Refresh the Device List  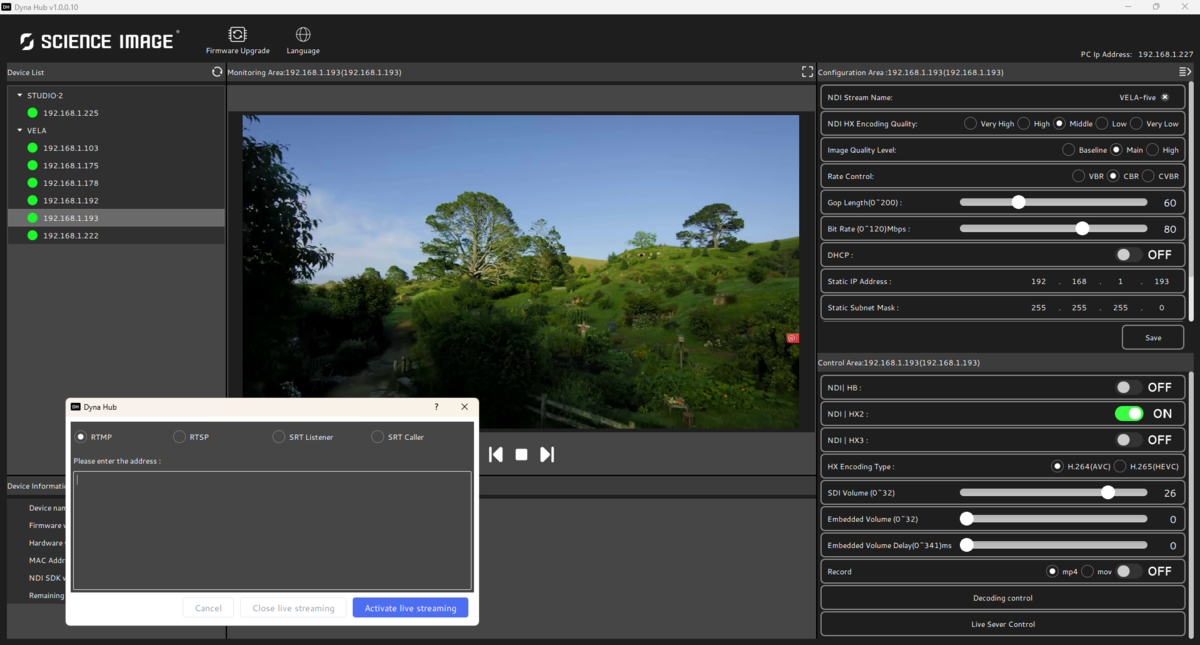point(217,72)
